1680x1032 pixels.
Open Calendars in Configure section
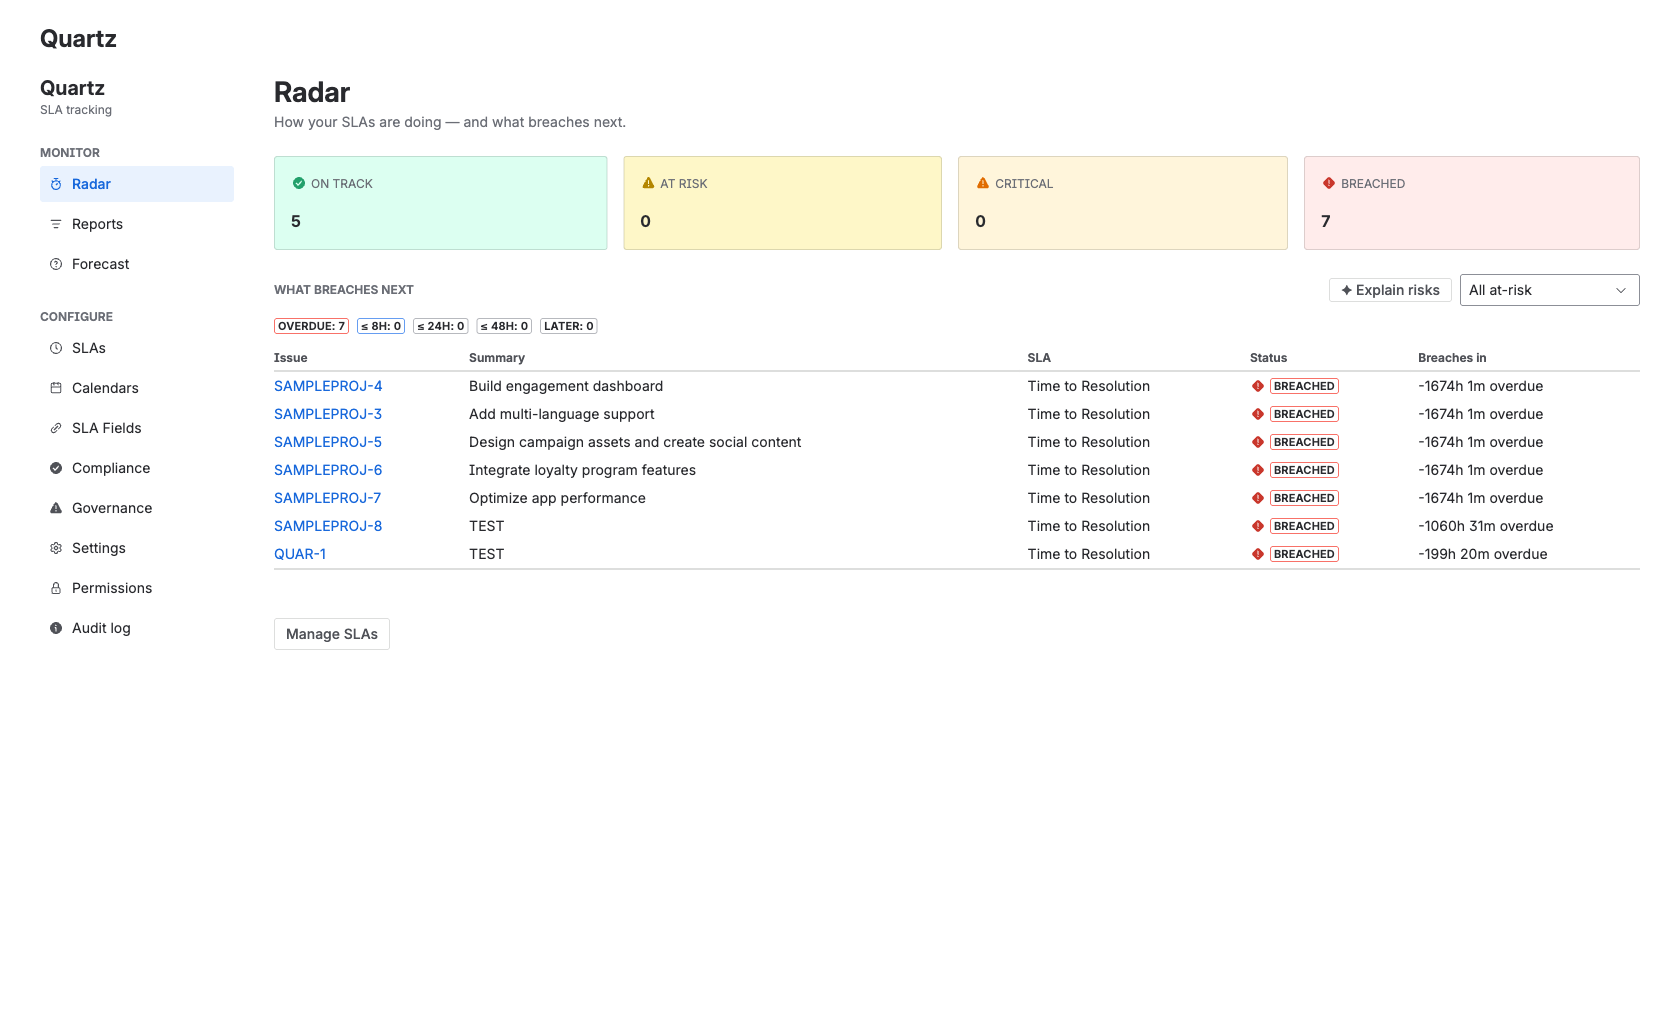137,388
